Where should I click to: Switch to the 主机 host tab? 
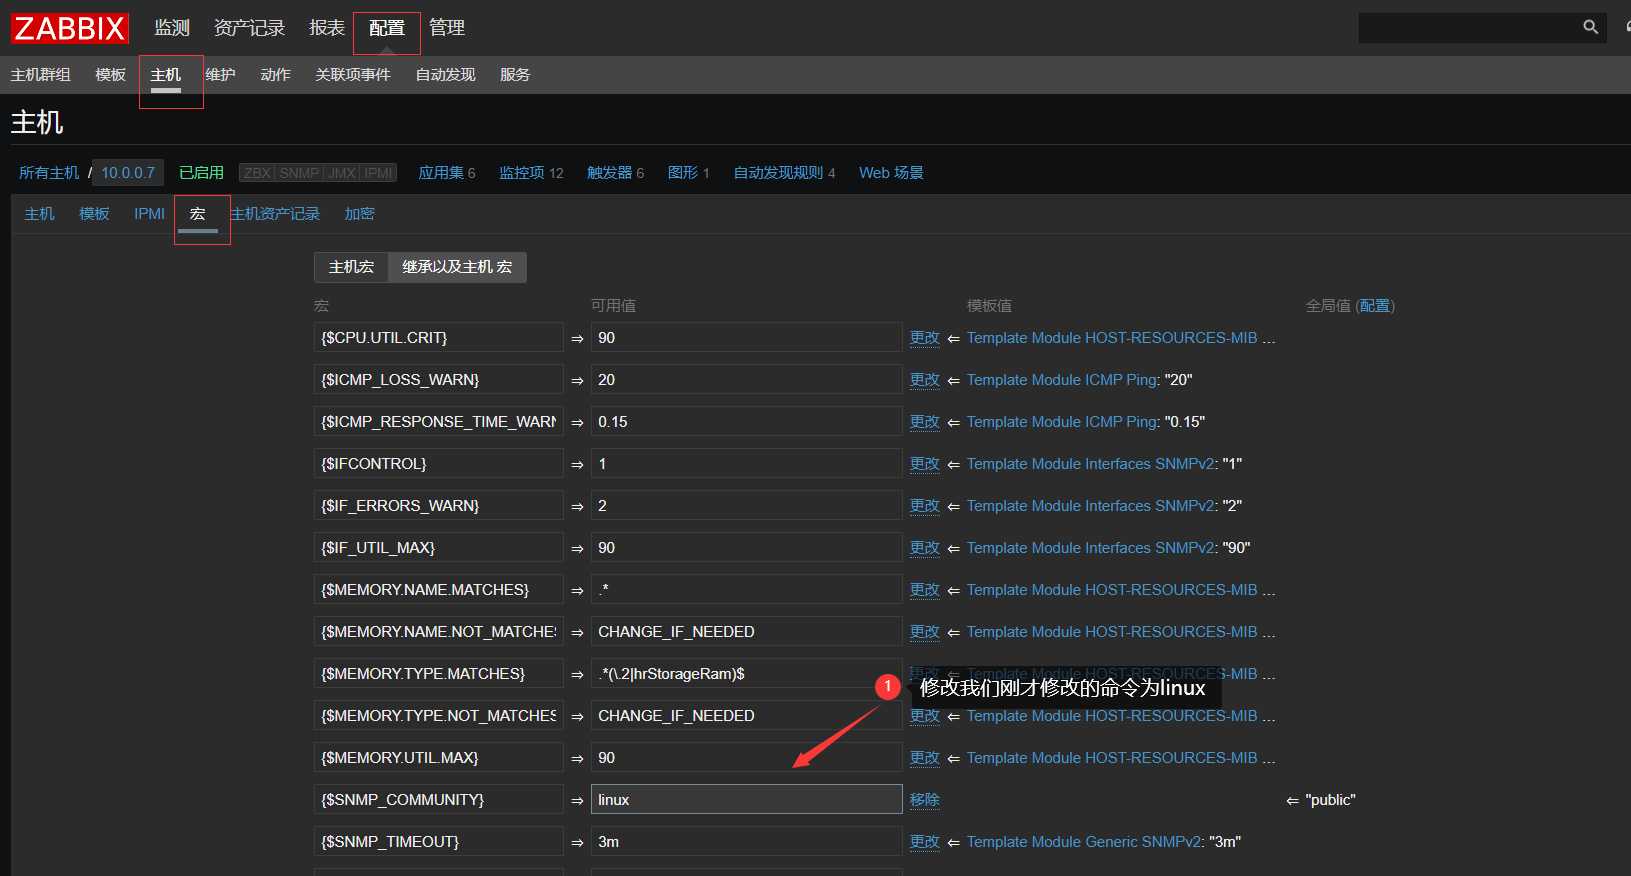coord(40,214)
